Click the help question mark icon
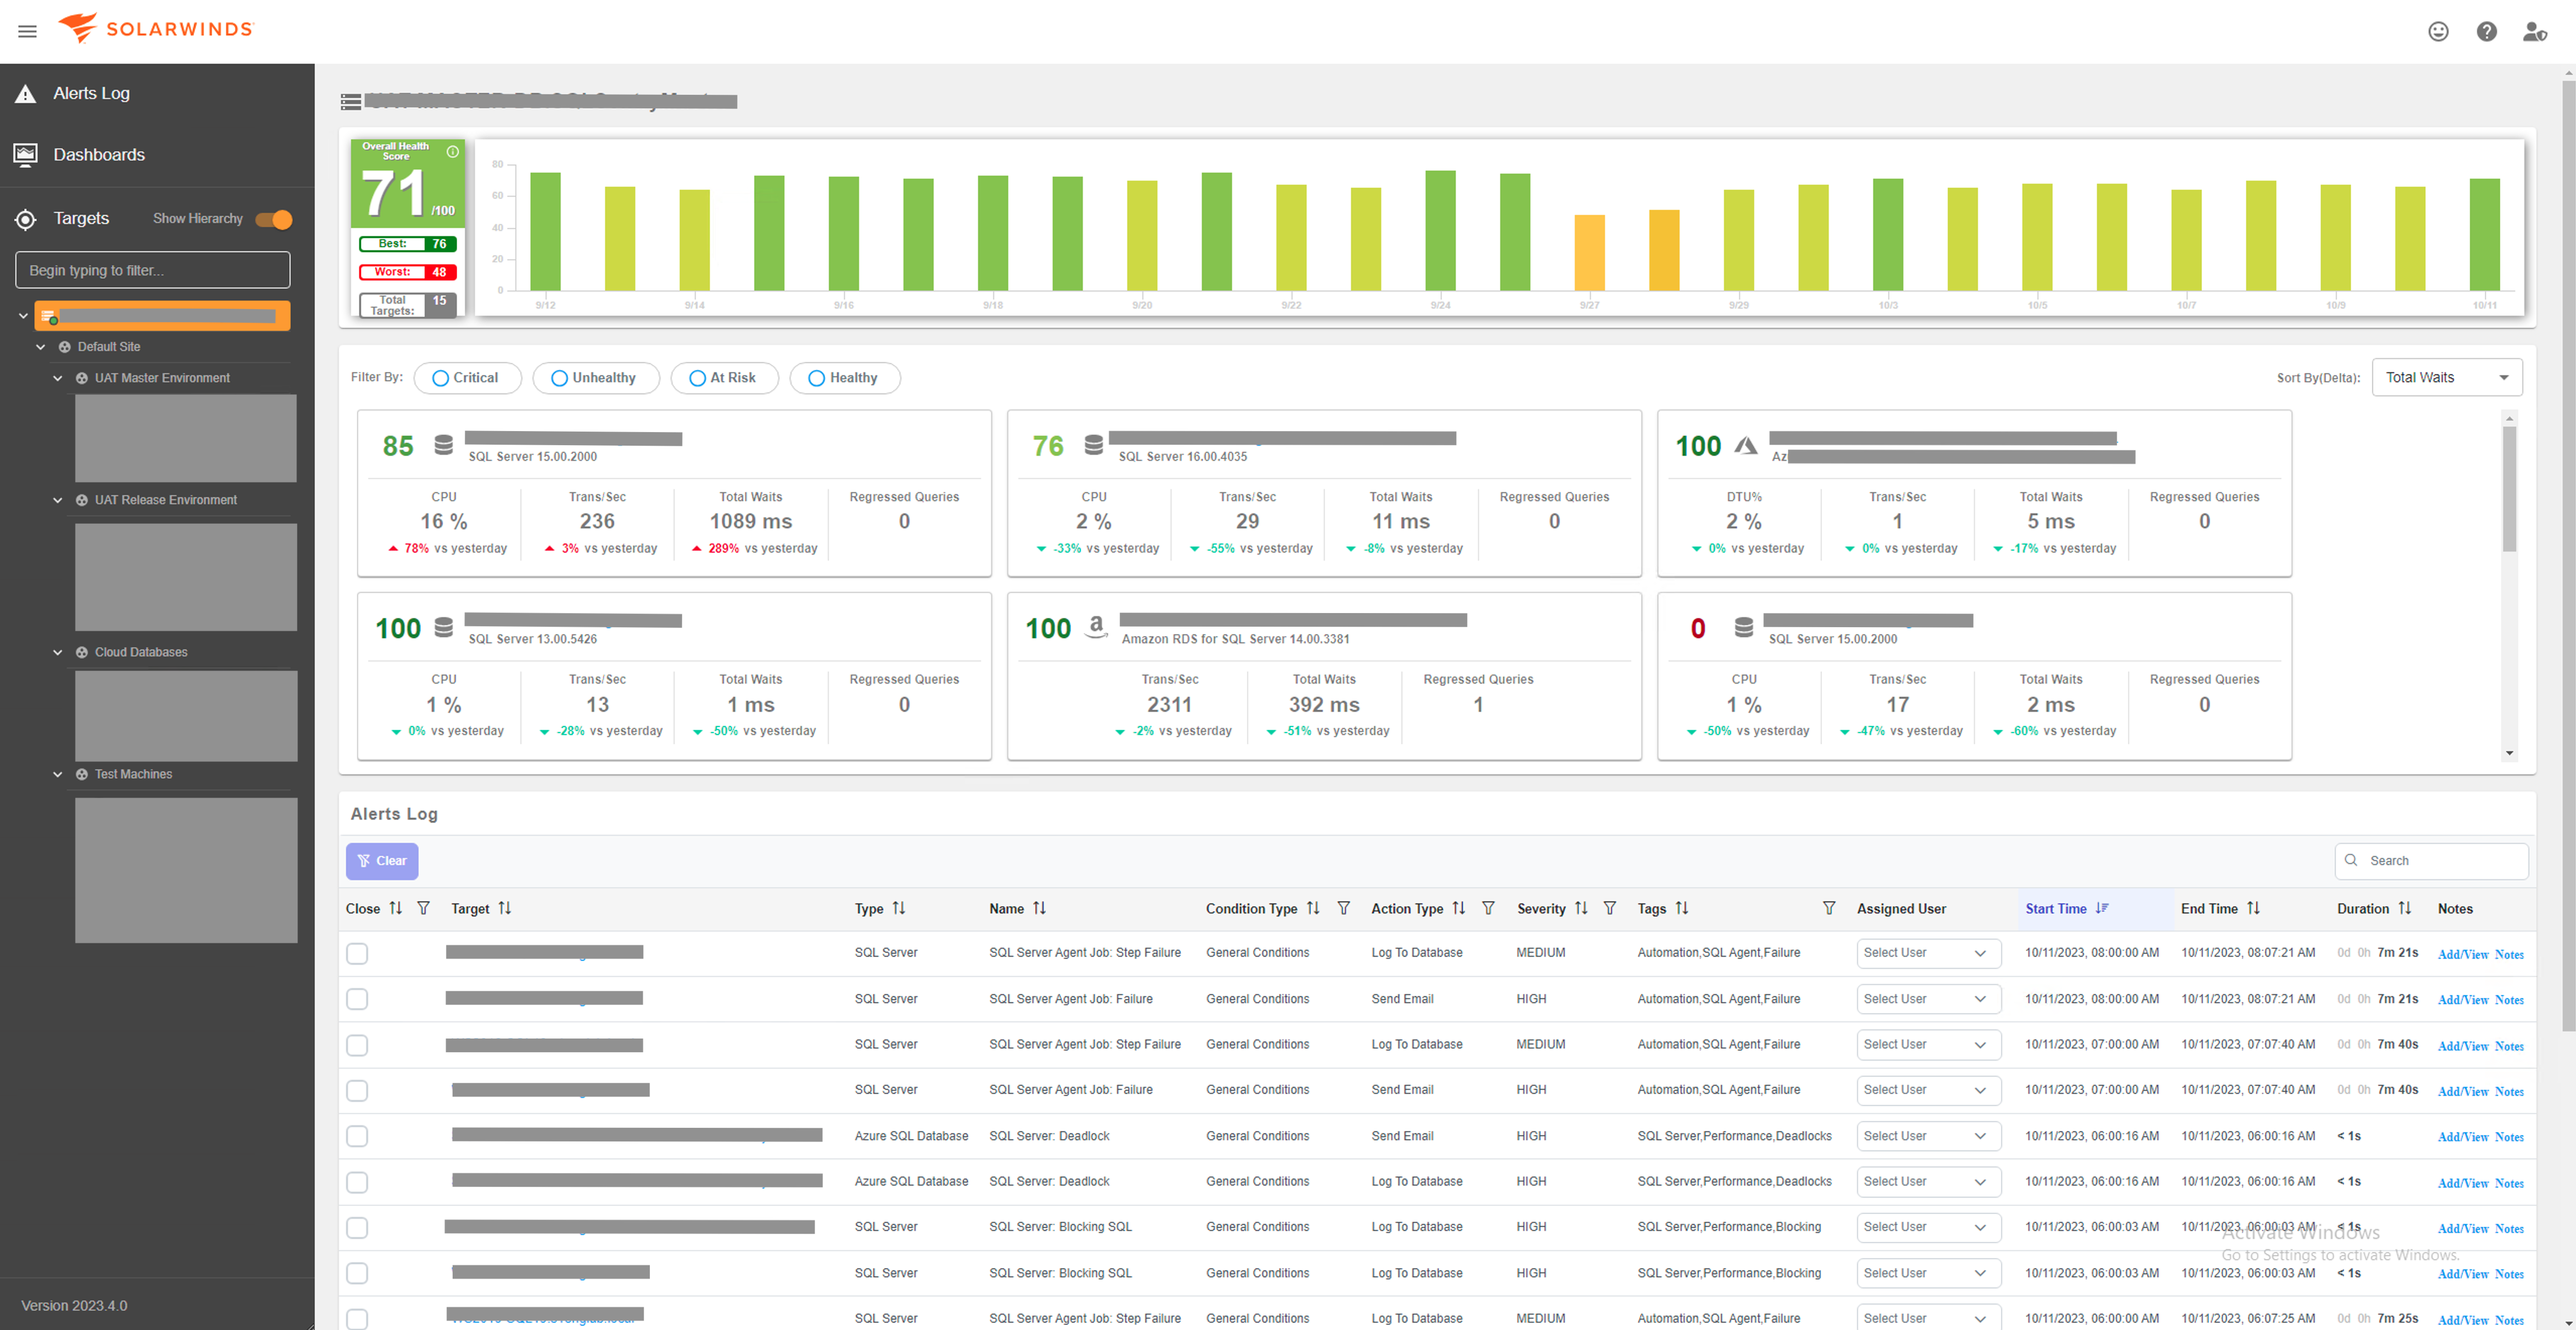Viewport: 2576px width, 1330px height. click(2486, 31)
